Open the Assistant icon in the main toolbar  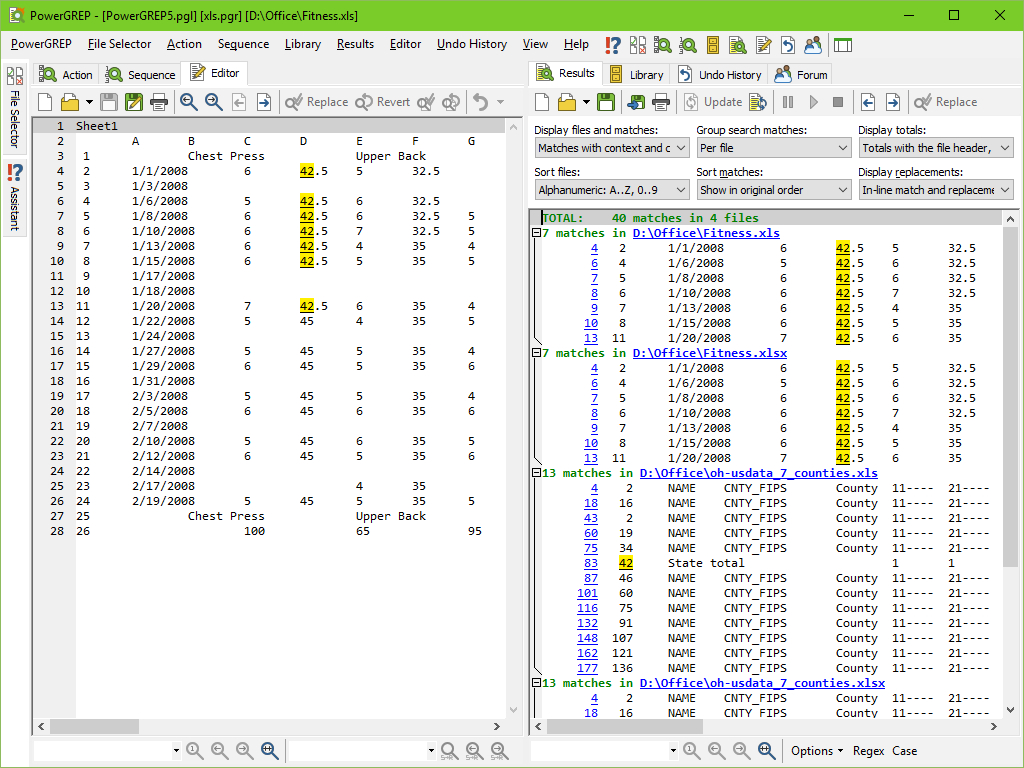pos(613,45)
